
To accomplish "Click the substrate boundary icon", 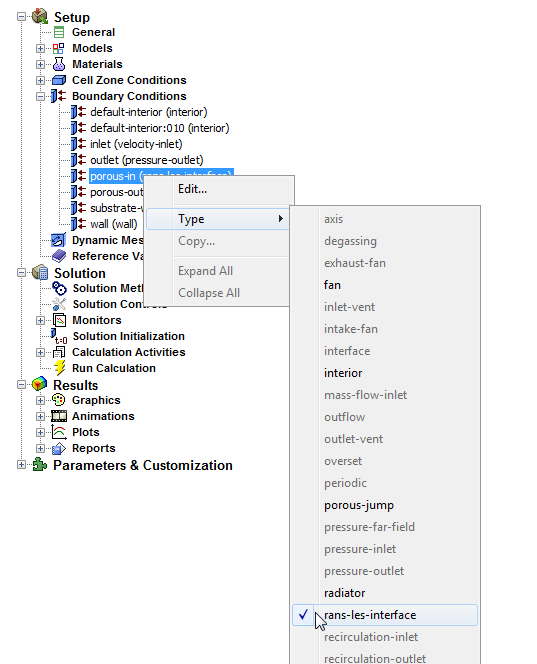I will pyautogui.click(x=78, y=208).
